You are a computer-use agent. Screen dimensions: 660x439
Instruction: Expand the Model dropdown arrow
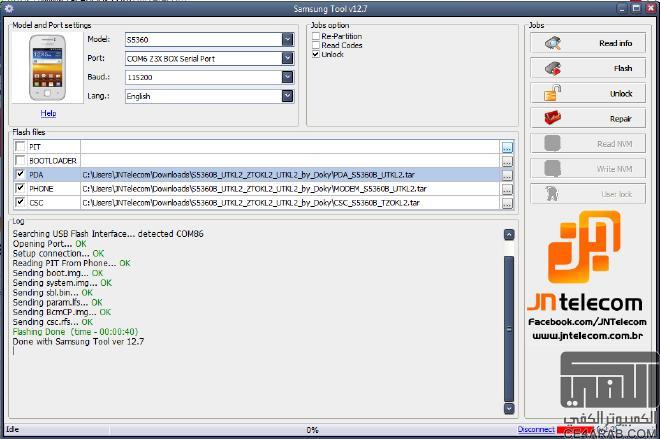tap(287, 40)
